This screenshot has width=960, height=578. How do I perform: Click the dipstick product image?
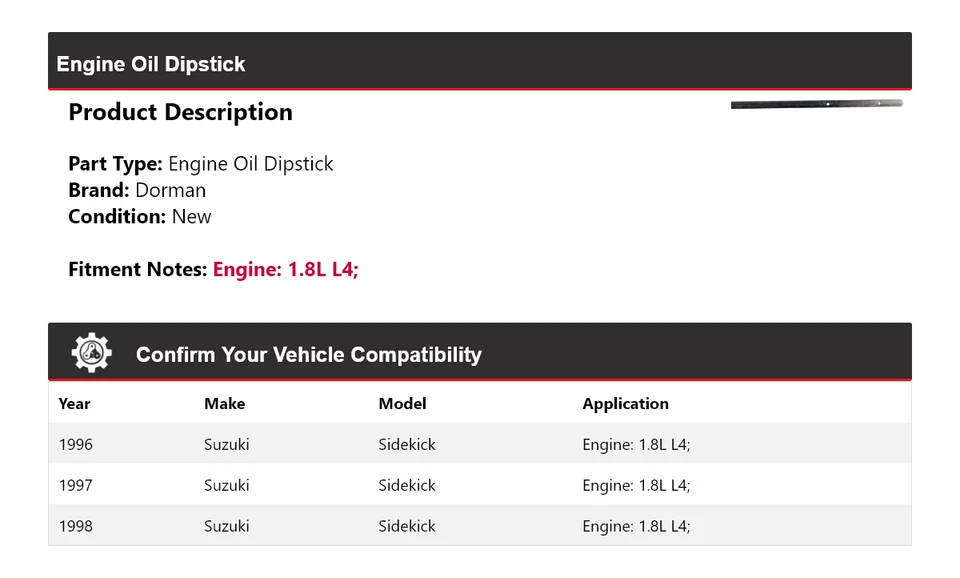(816, 104)
